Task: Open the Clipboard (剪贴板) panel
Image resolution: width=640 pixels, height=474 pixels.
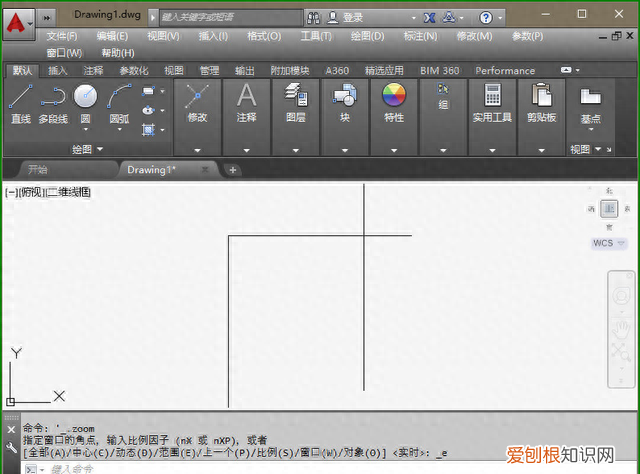Action: [x=542, y=102]
